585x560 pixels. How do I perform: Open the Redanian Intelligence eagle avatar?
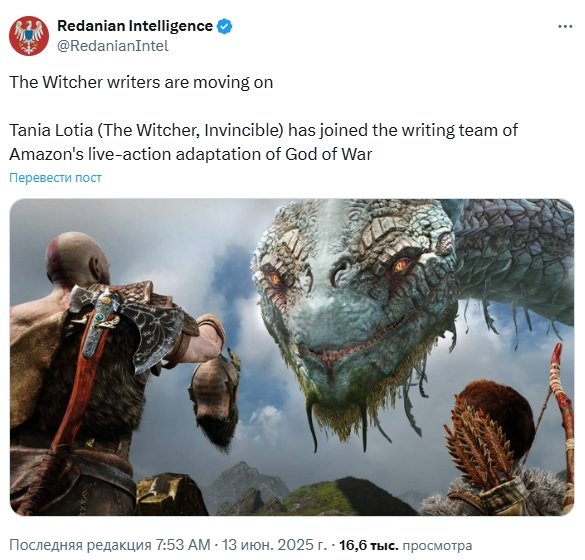[x=29, y=36]
